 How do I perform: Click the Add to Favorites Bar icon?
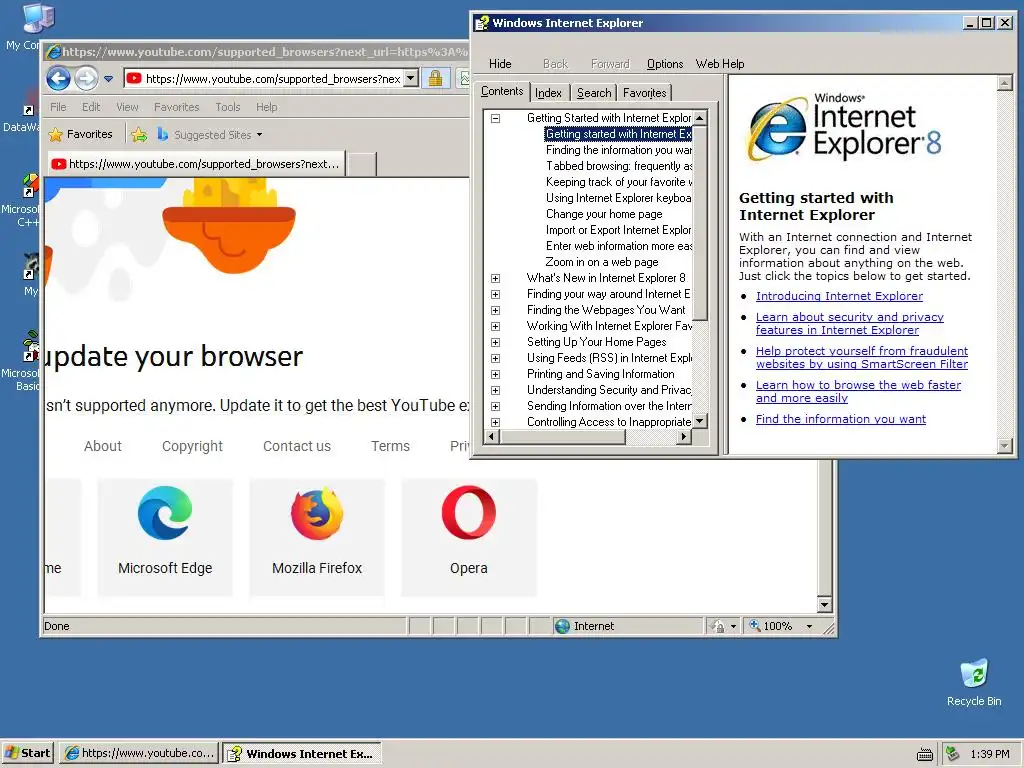pos(139,135)
